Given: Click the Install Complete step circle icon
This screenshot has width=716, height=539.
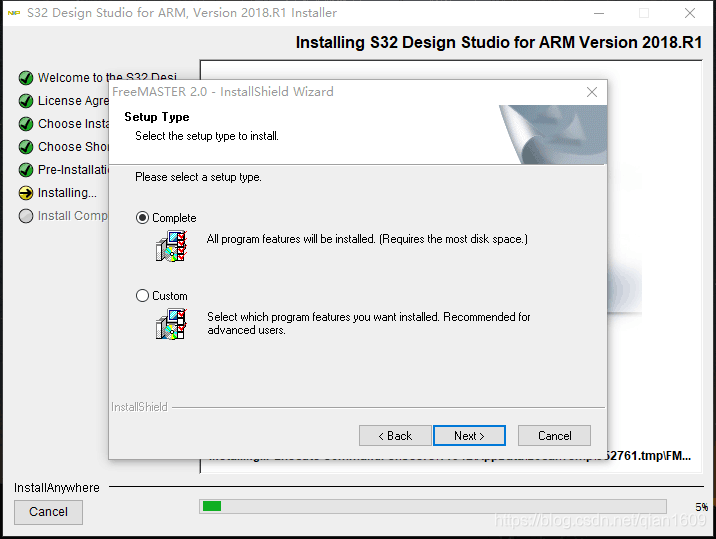Looking at the screenshot, I should tap(26, 216).
